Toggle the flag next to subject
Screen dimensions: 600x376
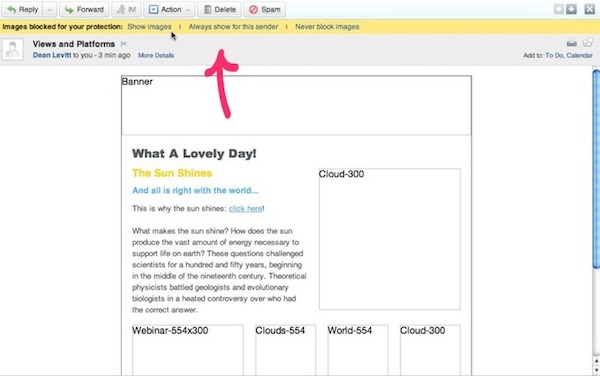pyautogui.click(x=123, y=44)
